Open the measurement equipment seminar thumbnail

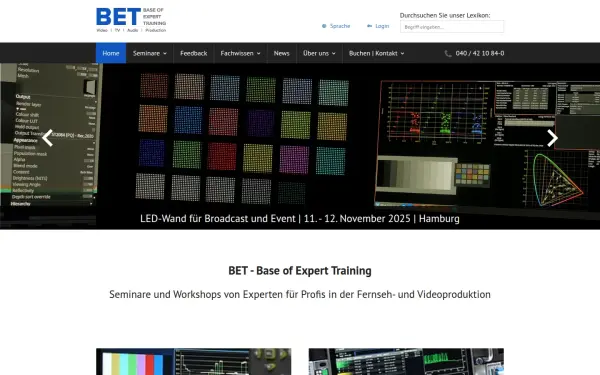(406, 362)
